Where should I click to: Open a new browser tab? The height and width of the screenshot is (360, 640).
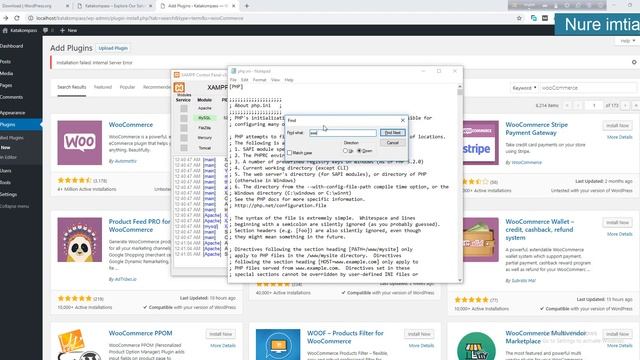247,6
